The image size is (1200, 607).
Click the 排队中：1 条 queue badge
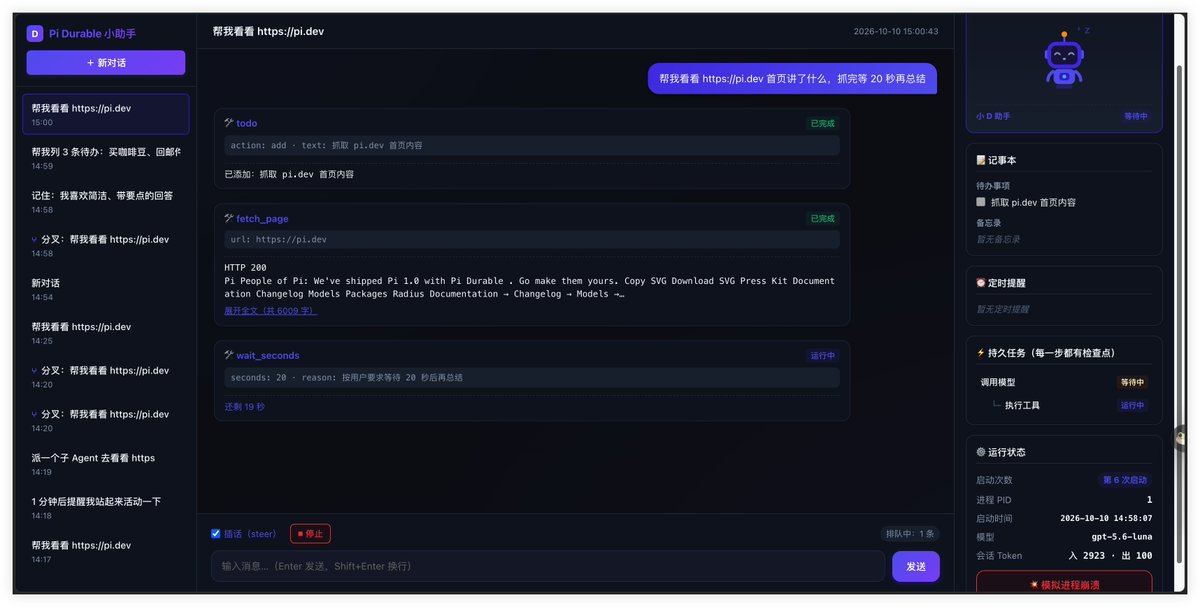tap(910, 534)
